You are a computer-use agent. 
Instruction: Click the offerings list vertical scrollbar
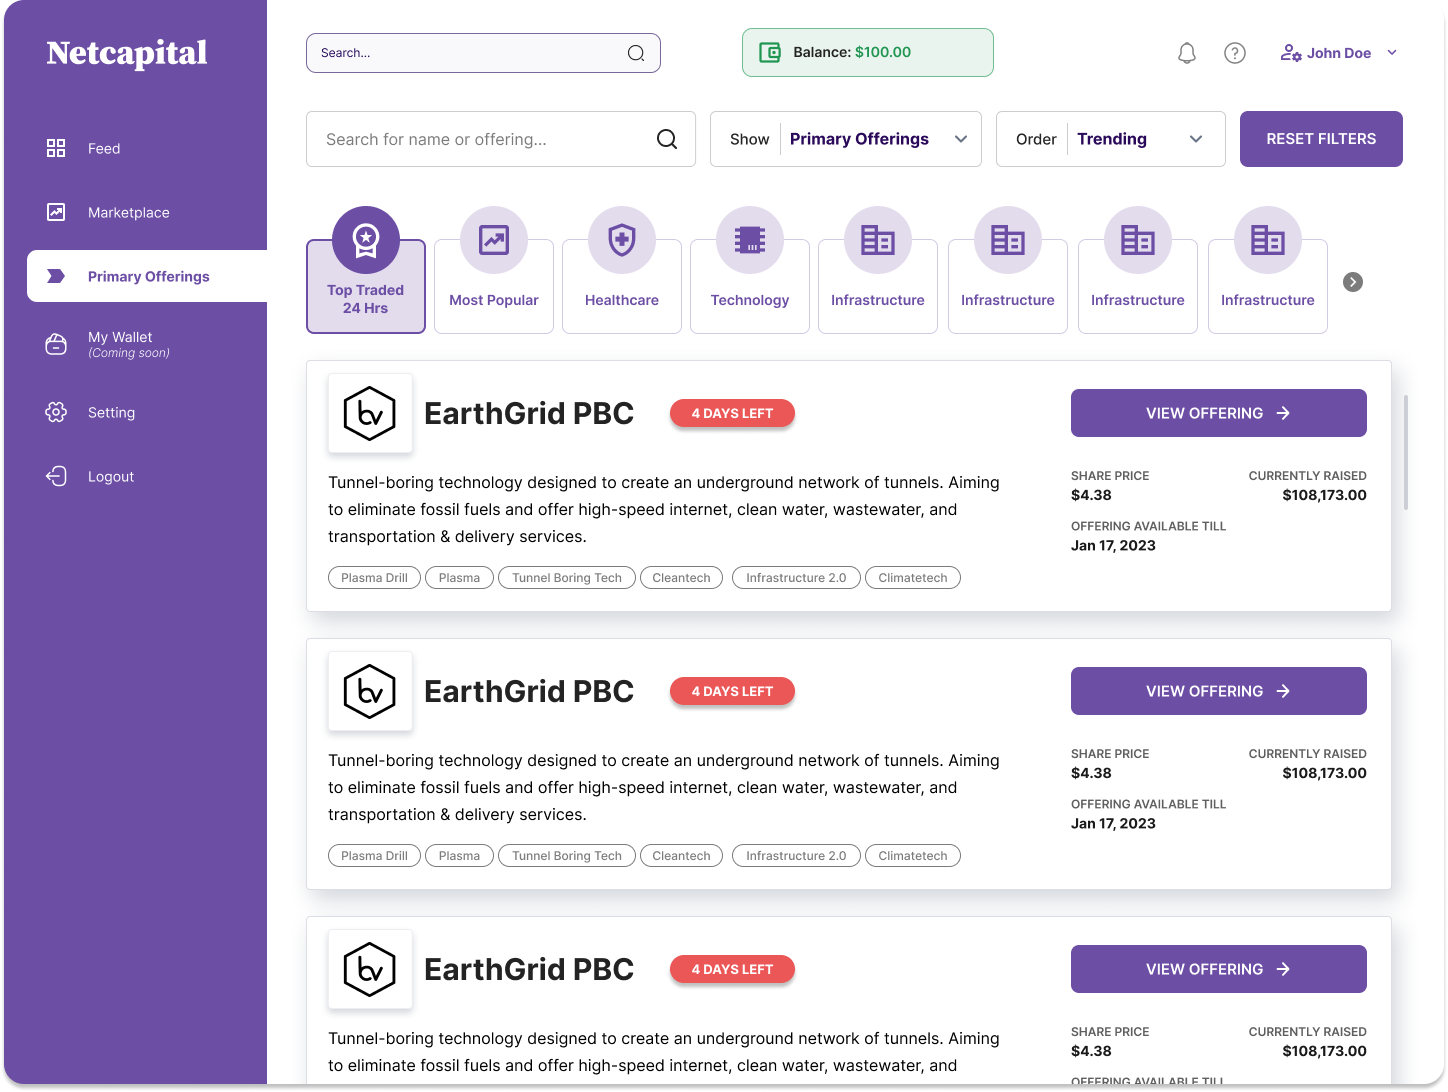click(x=1406, y=452)
